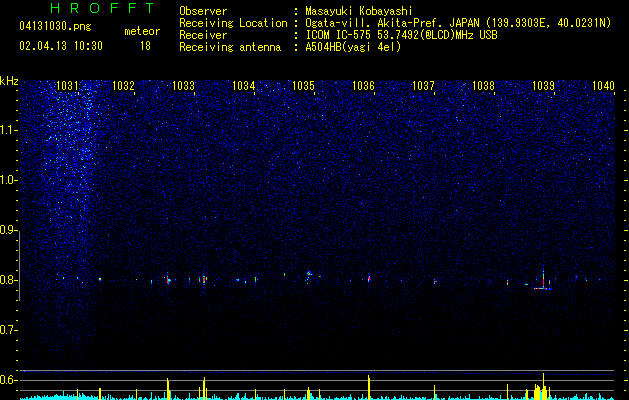
Task: Click time marker 1040
Action: pyautogui.click(x=603, y=85)
